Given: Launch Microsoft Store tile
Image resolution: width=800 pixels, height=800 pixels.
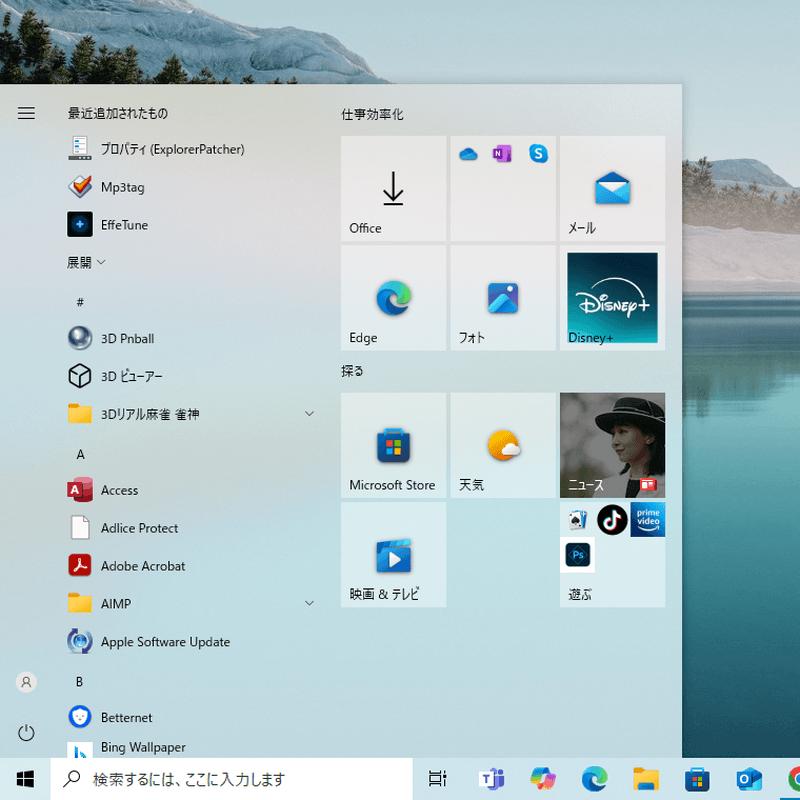Looking at the screenshot, I should (x=393, y=445).
